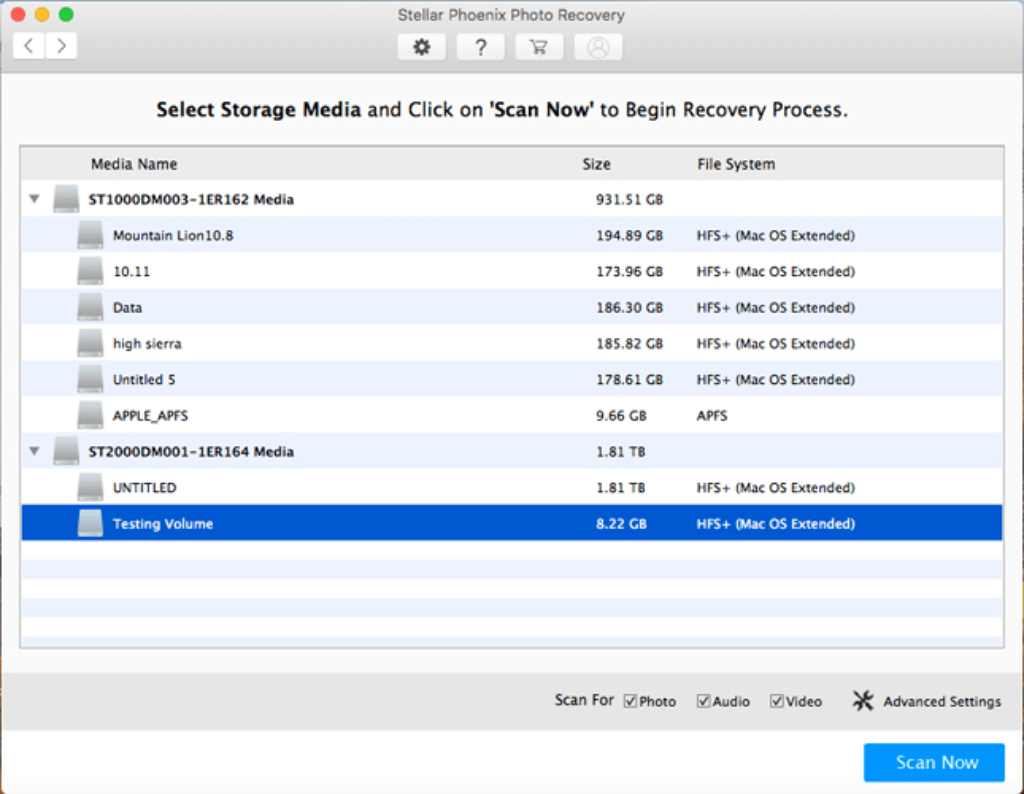Select the high sierra volume
The width and height of the screenshot is (1024, 794).
click(512, 343)
